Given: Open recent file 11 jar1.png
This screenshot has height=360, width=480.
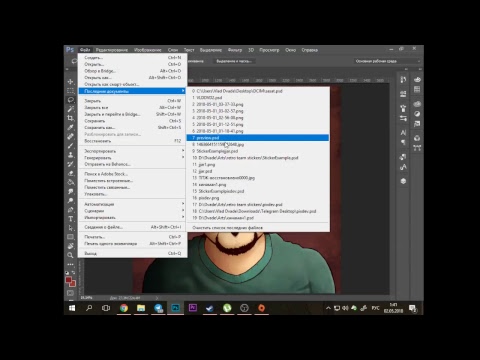Looking at the screenshot, I should click(258, 164).
